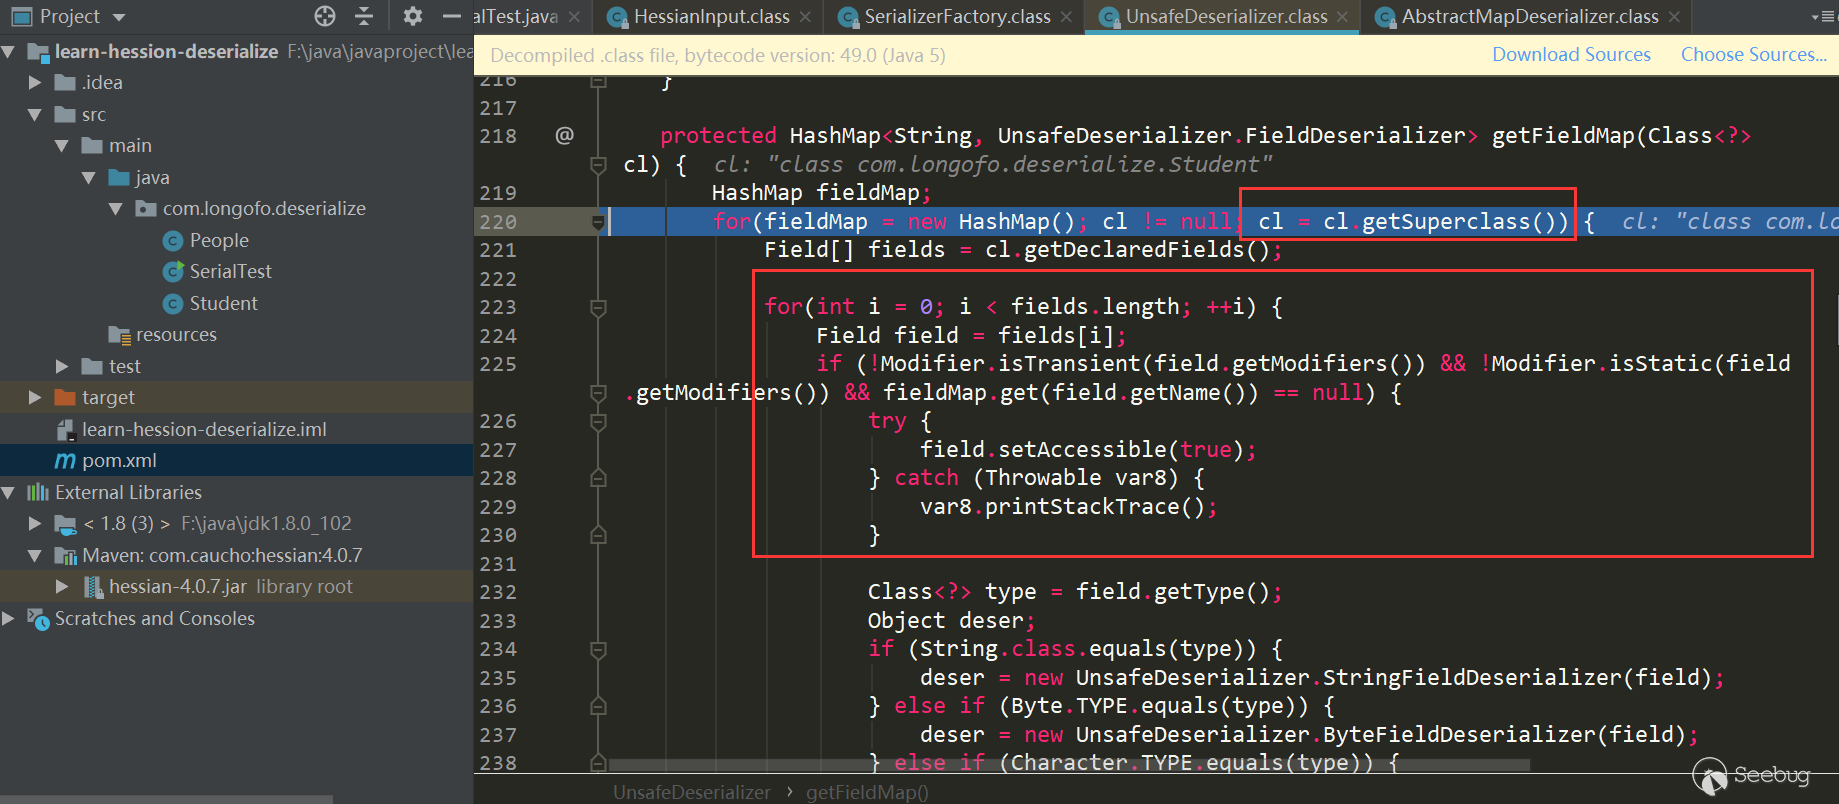
Task: Click the locate/scroll-from-source target icon
Action: [x=325, y=16]
